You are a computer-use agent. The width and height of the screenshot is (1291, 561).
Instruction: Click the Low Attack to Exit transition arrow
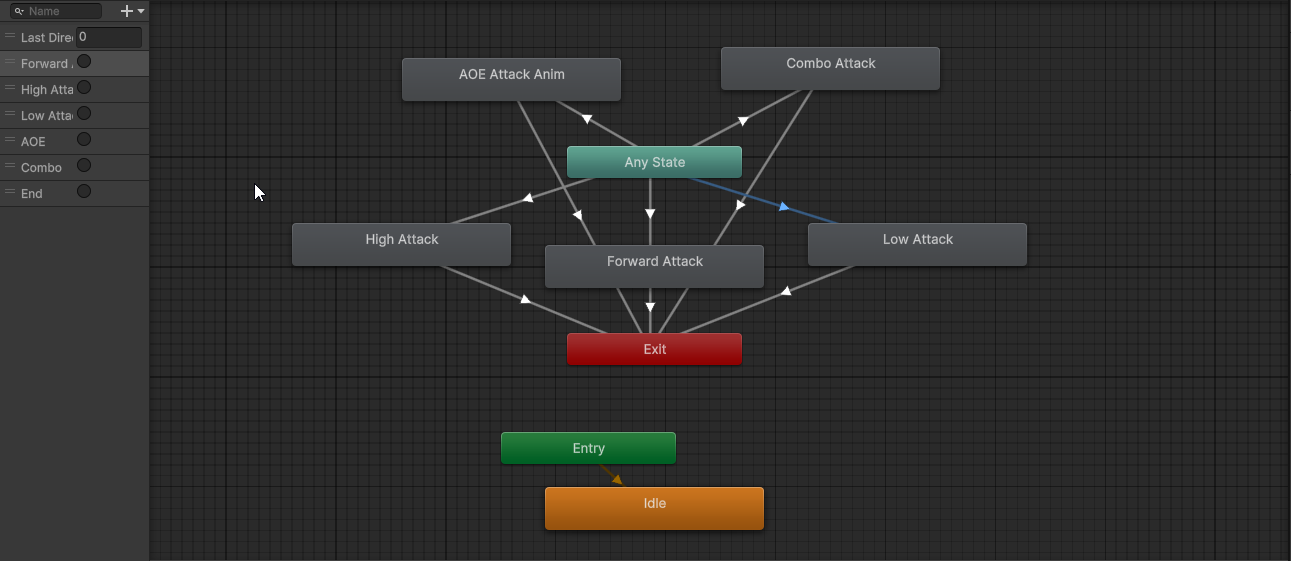(786, 291)
